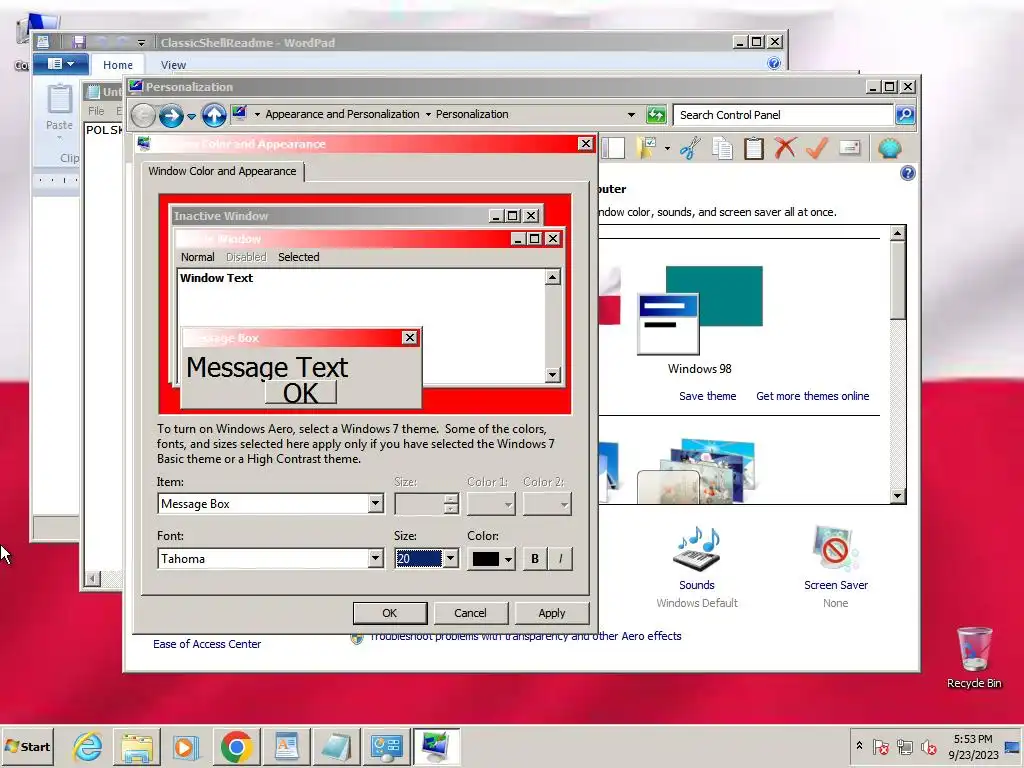1024x768 pixels.
Task: Open the Sounds settings icon
Action: point(697,549)
